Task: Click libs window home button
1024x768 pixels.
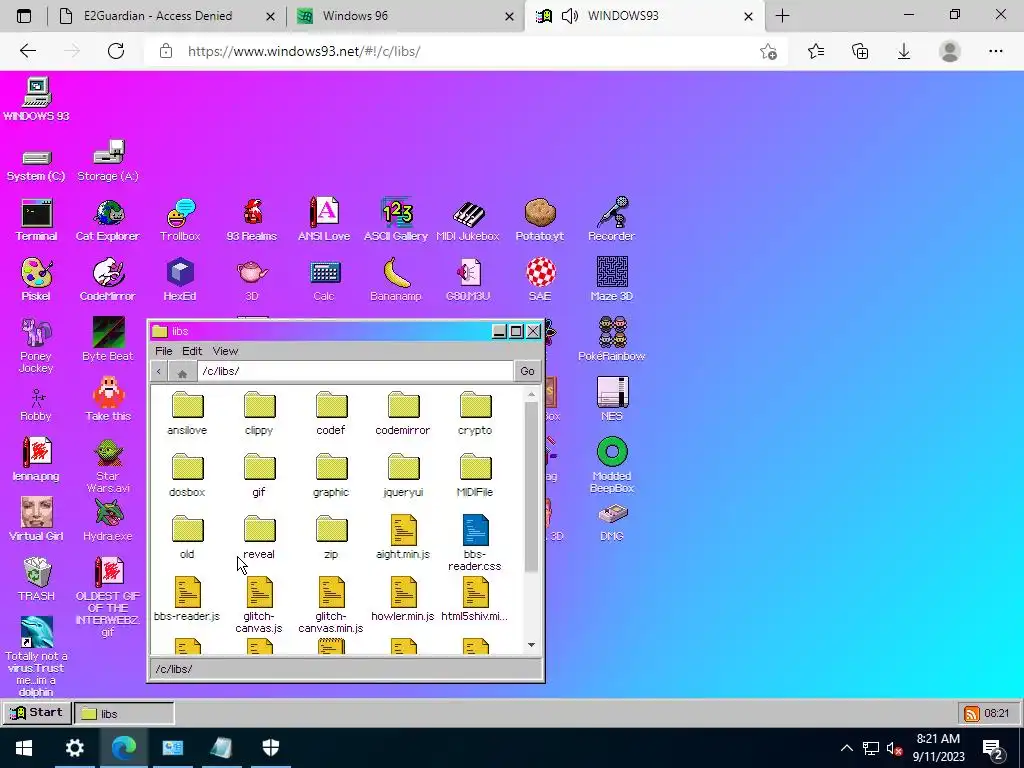Action: [x=182, y=372]
